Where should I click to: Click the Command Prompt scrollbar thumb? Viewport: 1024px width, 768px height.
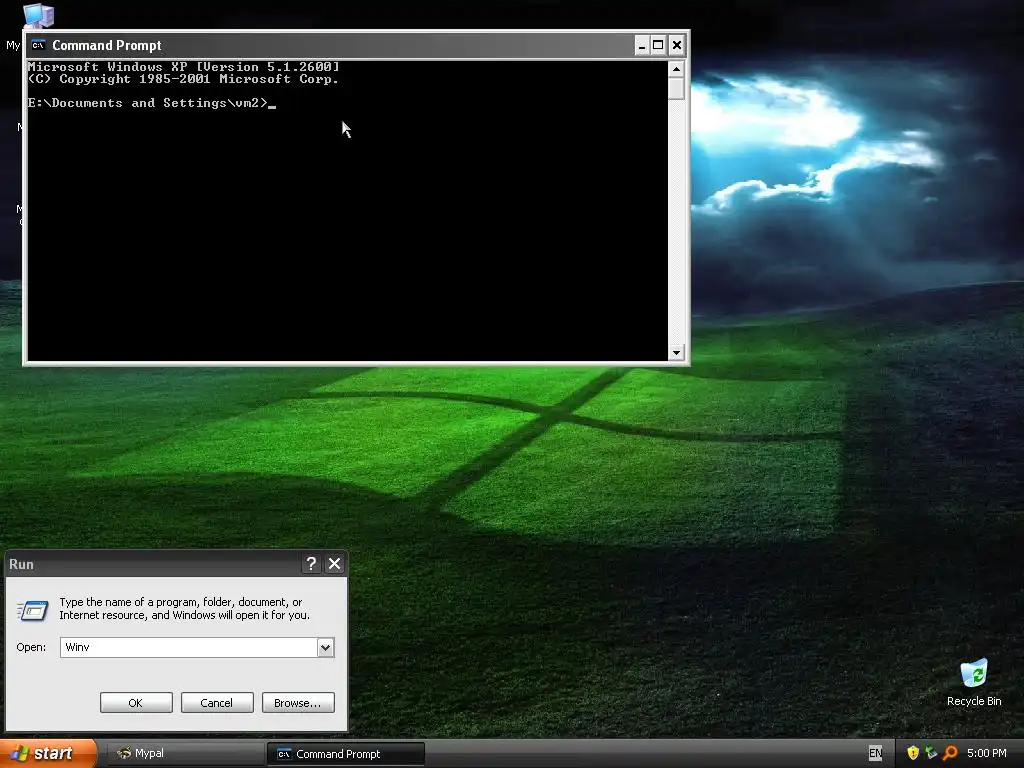click(676, 88)
